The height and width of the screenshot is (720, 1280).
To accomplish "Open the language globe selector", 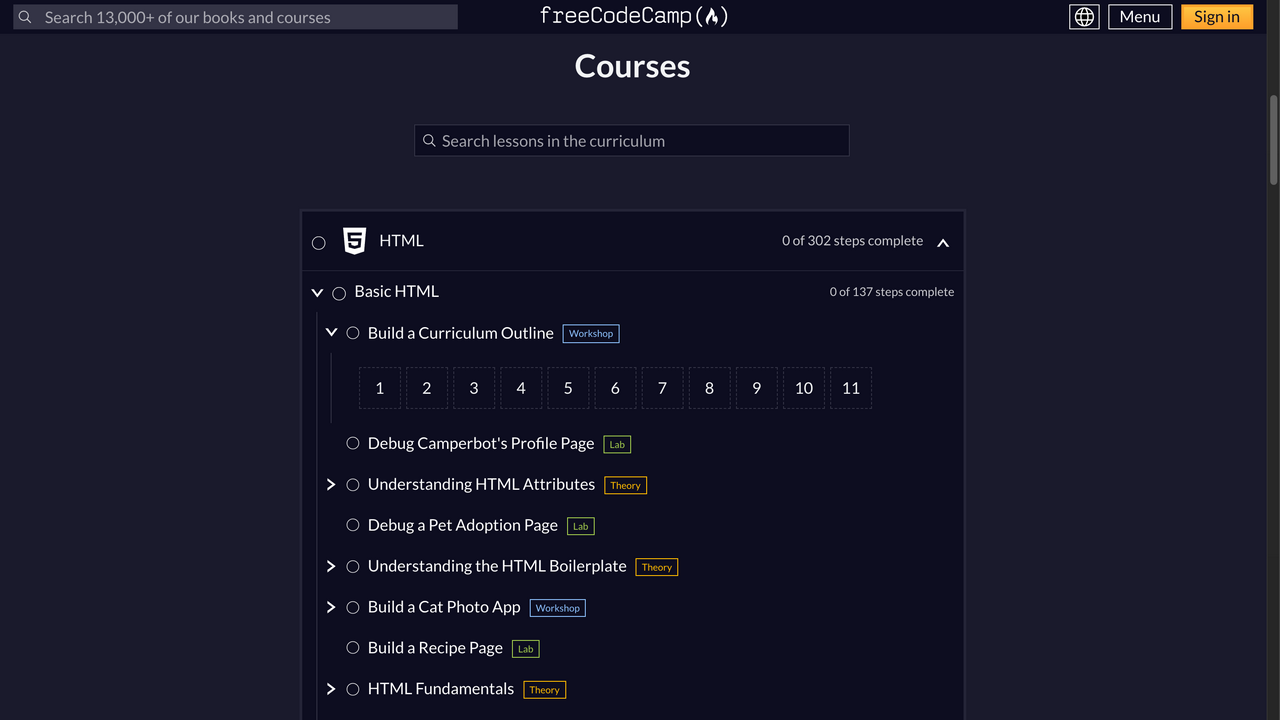I will coord(1084,17).
